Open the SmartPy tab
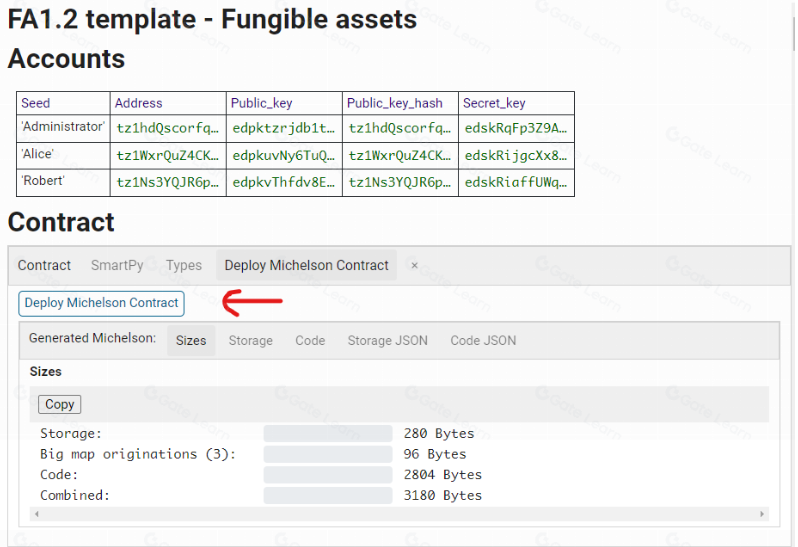 click(117, 265)
